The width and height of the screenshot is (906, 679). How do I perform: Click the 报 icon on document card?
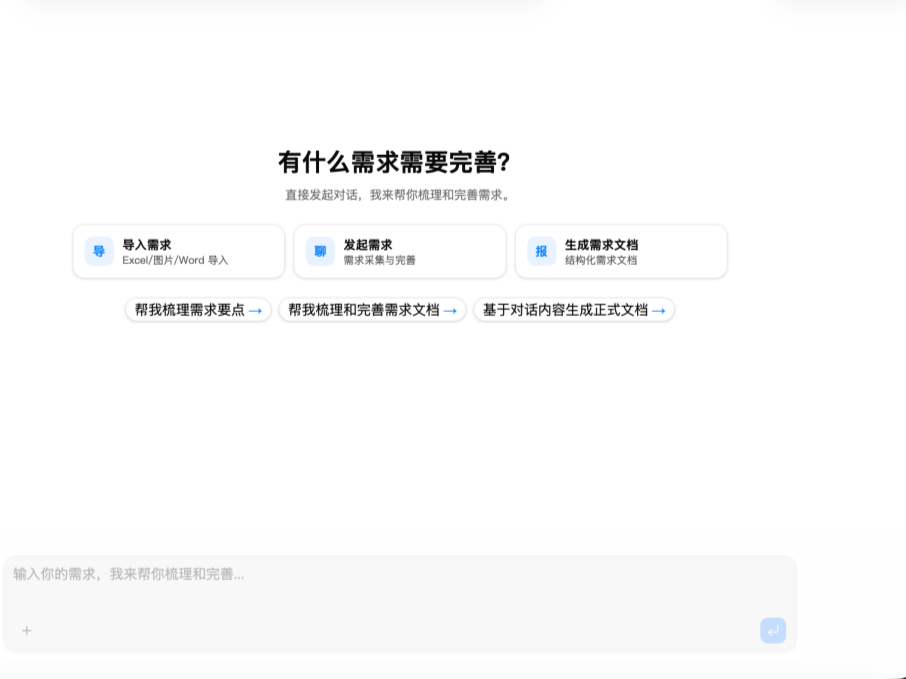[541, 251]
